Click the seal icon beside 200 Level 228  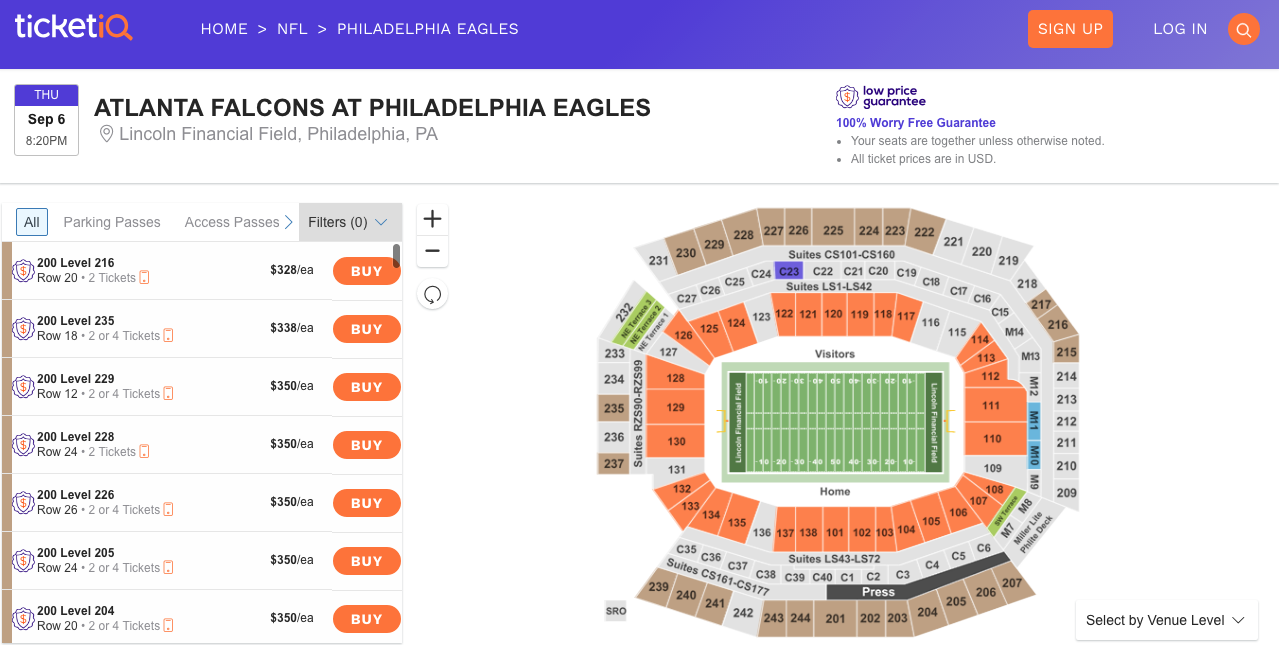coord(22,444)
